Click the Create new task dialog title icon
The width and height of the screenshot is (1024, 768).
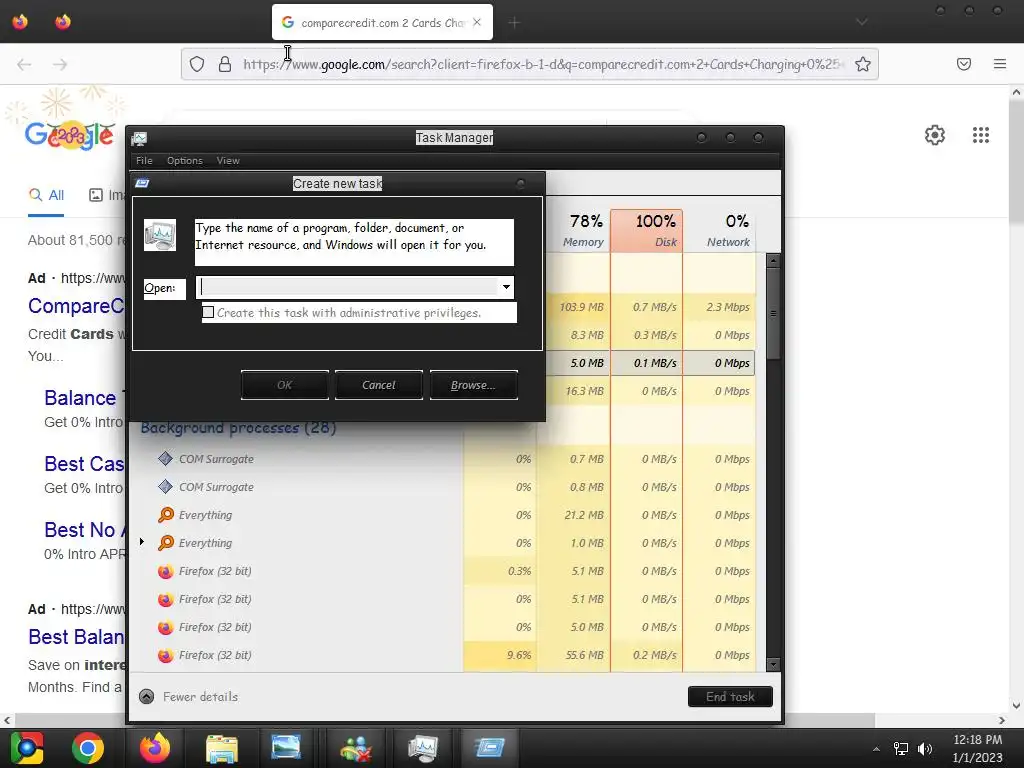coord(142,184)
